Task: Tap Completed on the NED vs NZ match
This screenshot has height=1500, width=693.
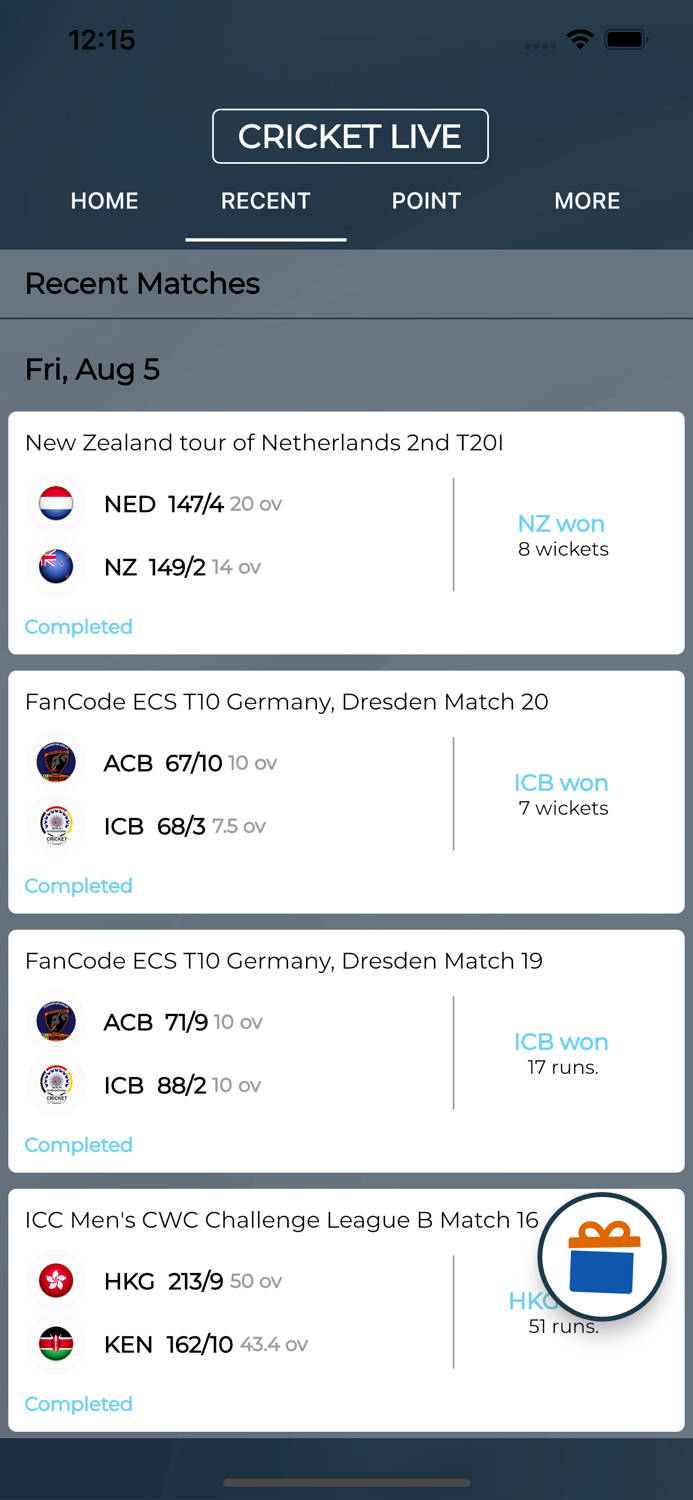Action: (x=78, y=626)
